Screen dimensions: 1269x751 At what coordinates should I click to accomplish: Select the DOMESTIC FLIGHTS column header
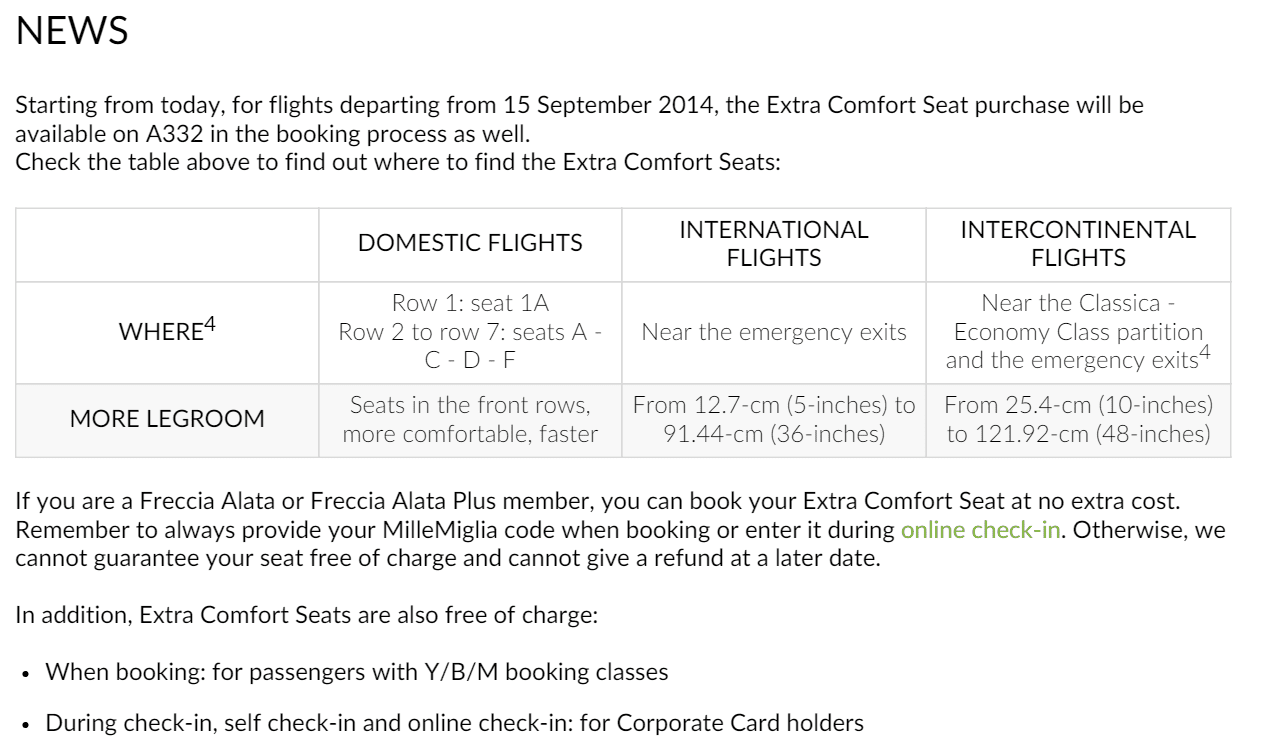pyautogui.click(x=470, y=243)
